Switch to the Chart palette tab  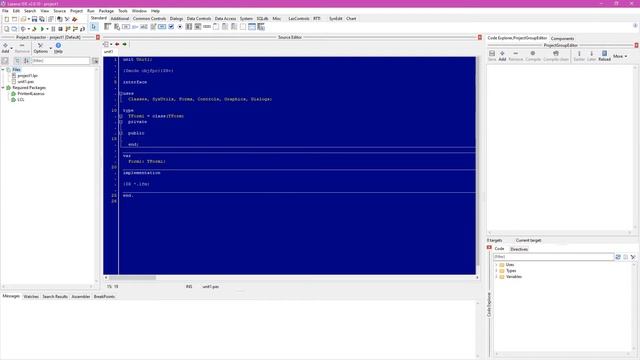(x=351, y=18)
